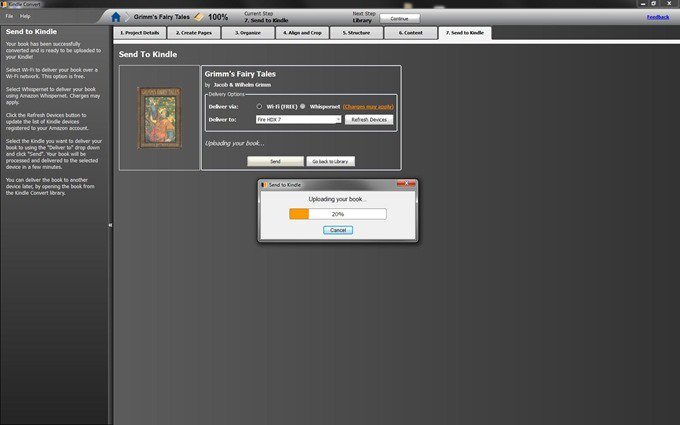Viewport: 680px width, 425px height.
Task: Click the Grimm's Fairy Tales breadcrumb title
Action: pyautogui.click(x=162, y=17)
